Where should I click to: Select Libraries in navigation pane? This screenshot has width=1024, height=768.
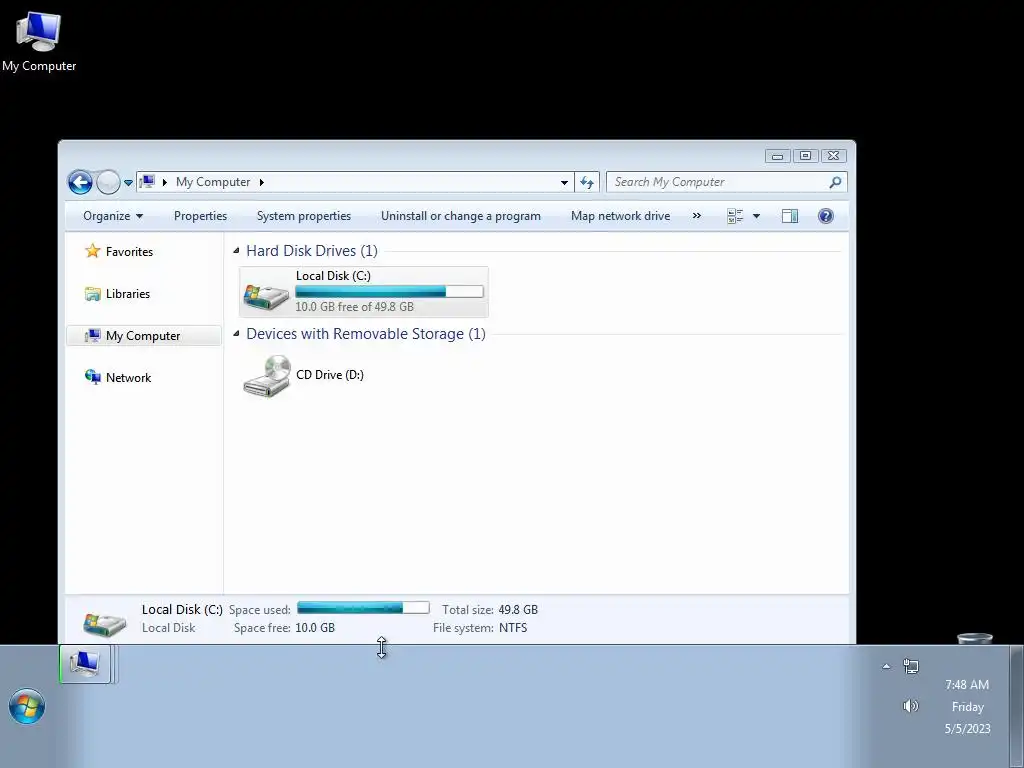tap(127, 294)
